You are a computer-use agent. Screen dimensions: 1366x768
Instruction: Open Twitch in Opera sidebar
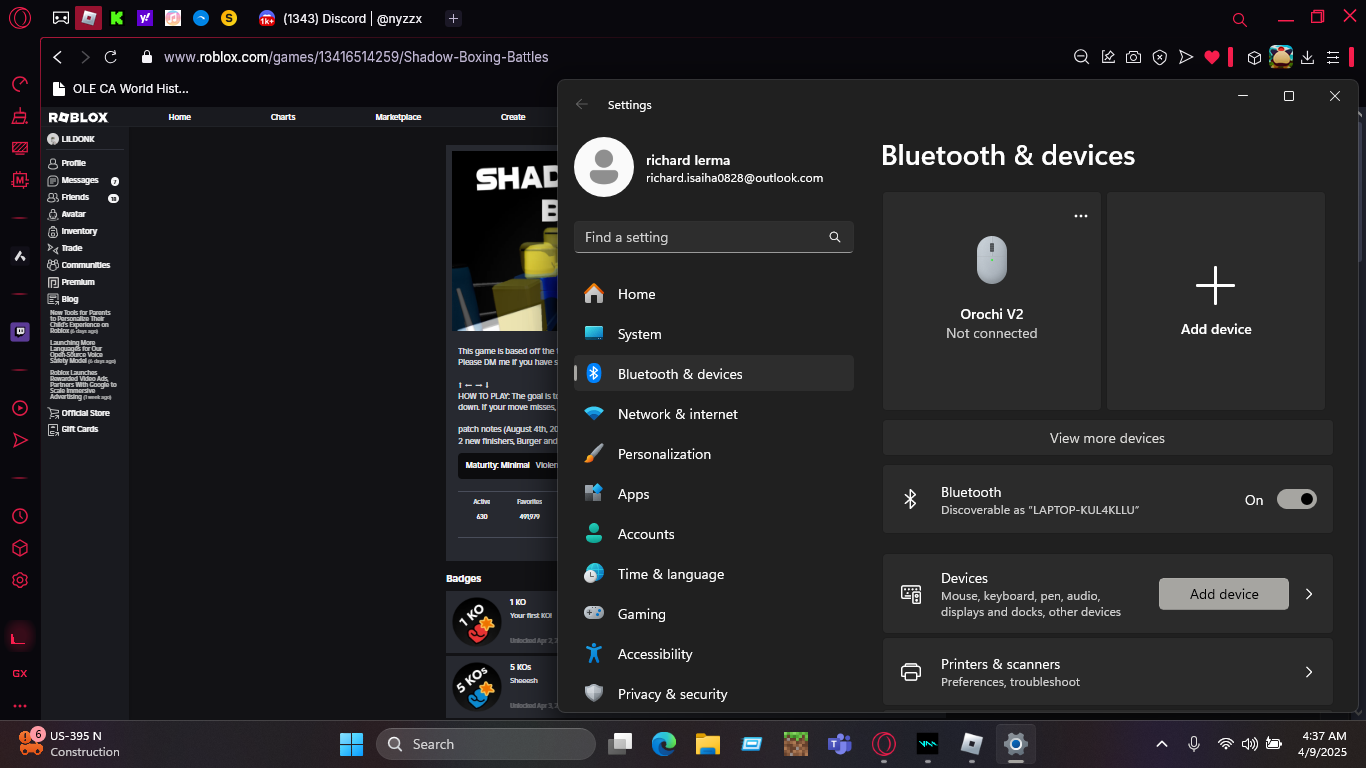click(19, 332)
